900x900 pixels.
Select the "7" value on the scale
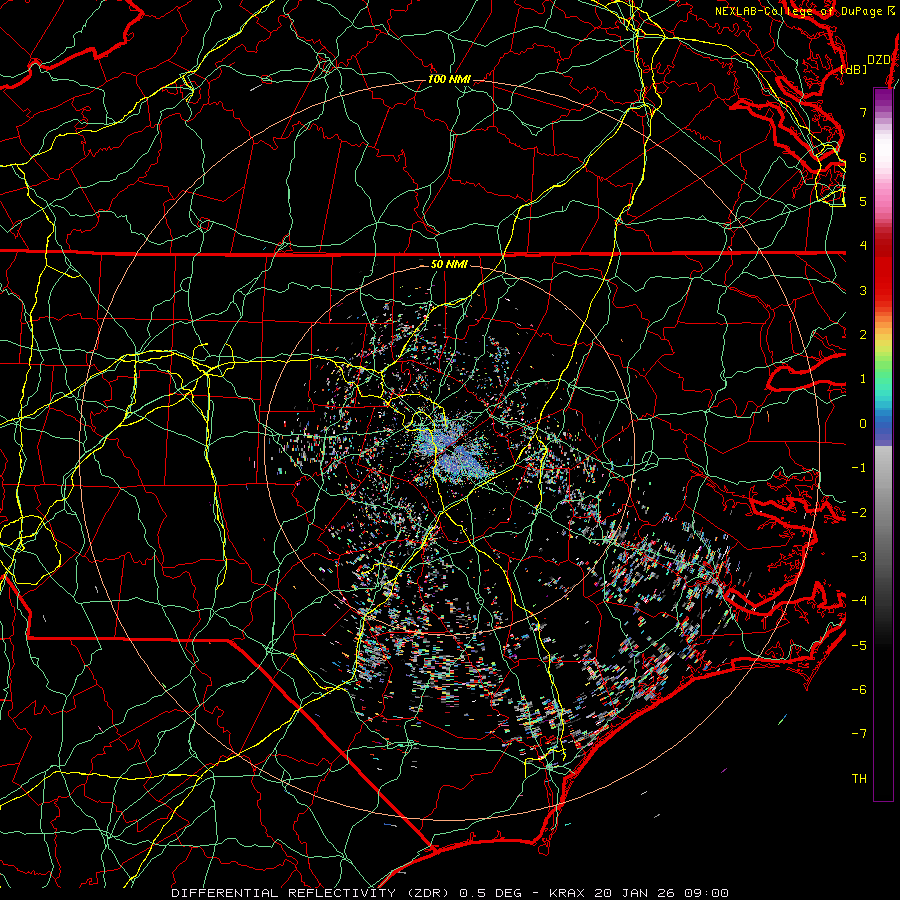pos(863,112)
